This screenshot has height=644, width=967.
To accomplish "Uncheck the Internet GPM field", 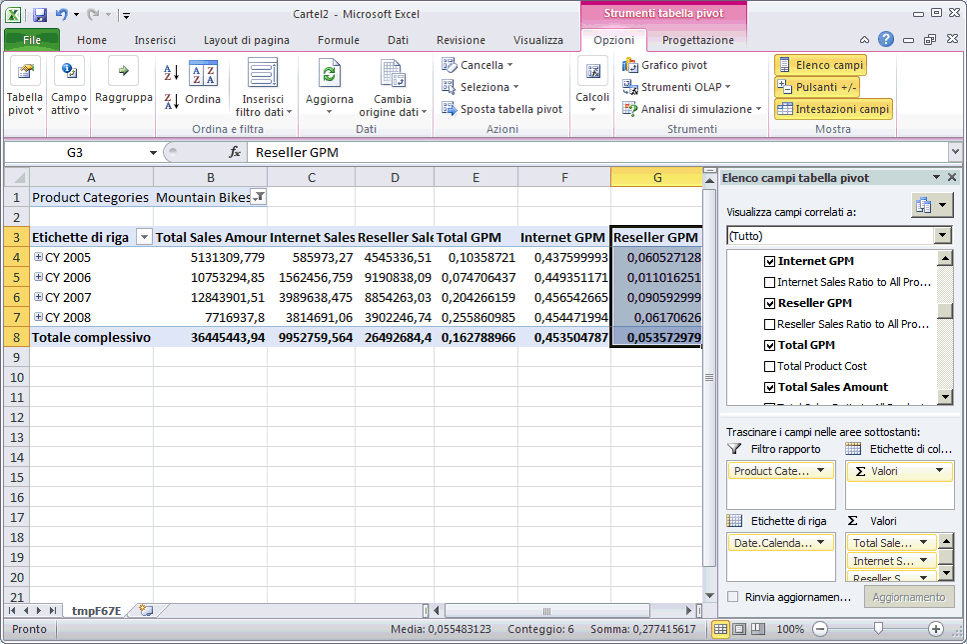I will pyautogui.click(x=769, y=261).
